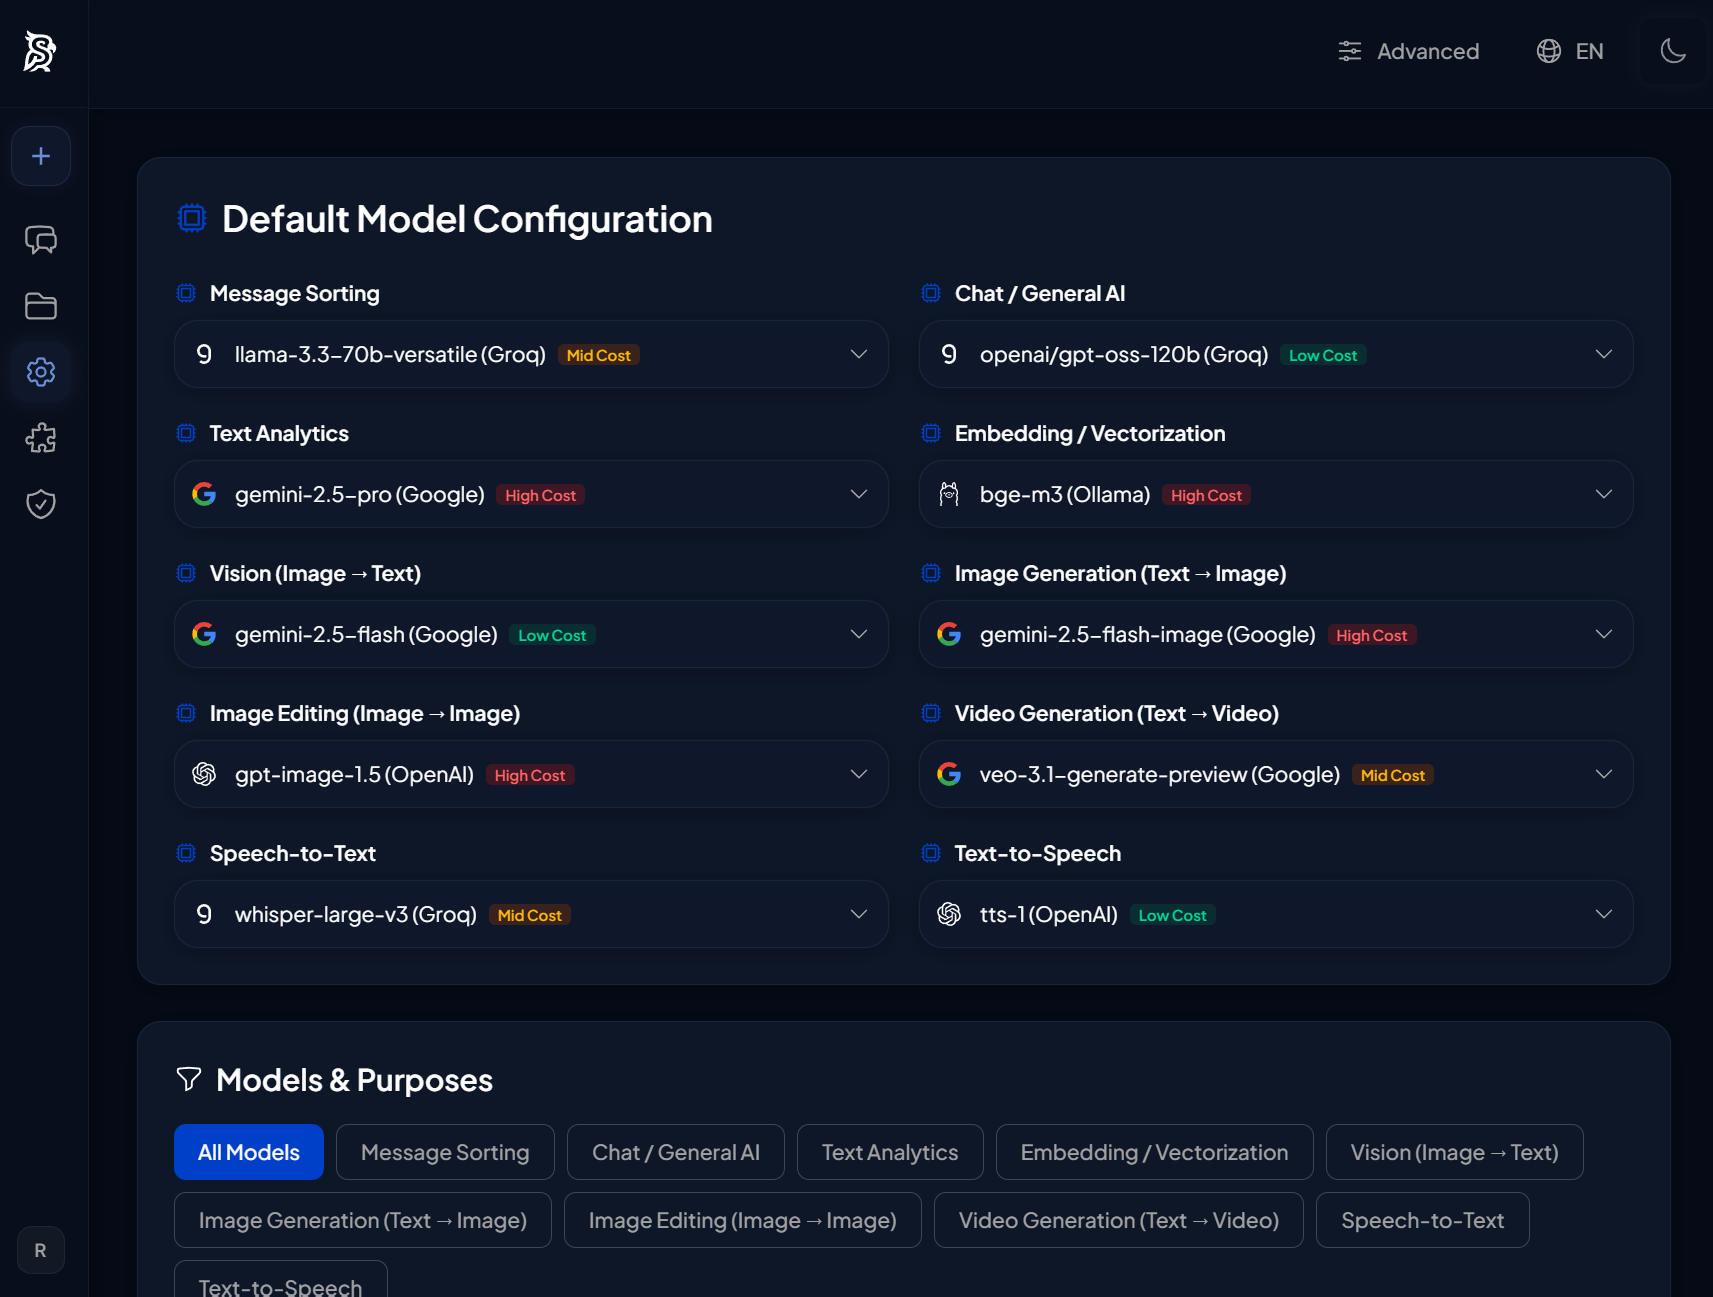Select the All Models filter tab
Screen dimensions: 1713x1297
click(x=249, y=1152)
